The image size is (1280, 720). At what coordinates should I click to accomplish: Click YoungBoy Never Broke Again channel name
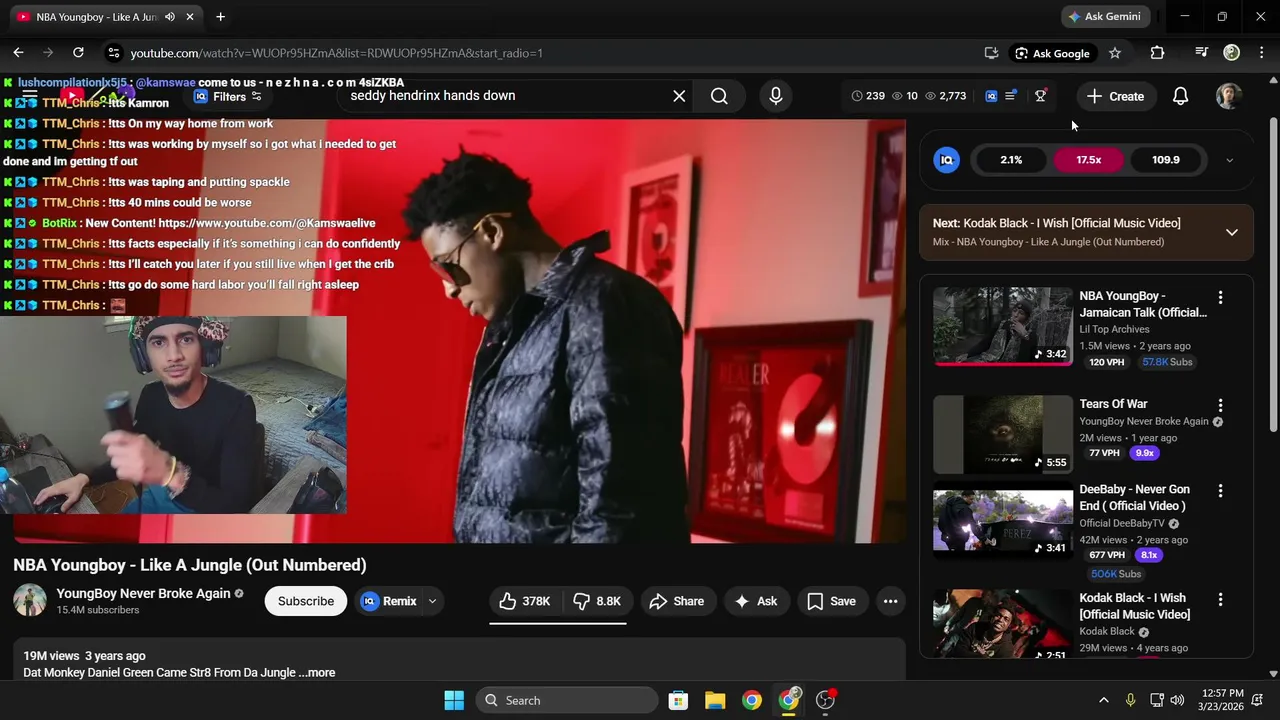tap(143, 593)
